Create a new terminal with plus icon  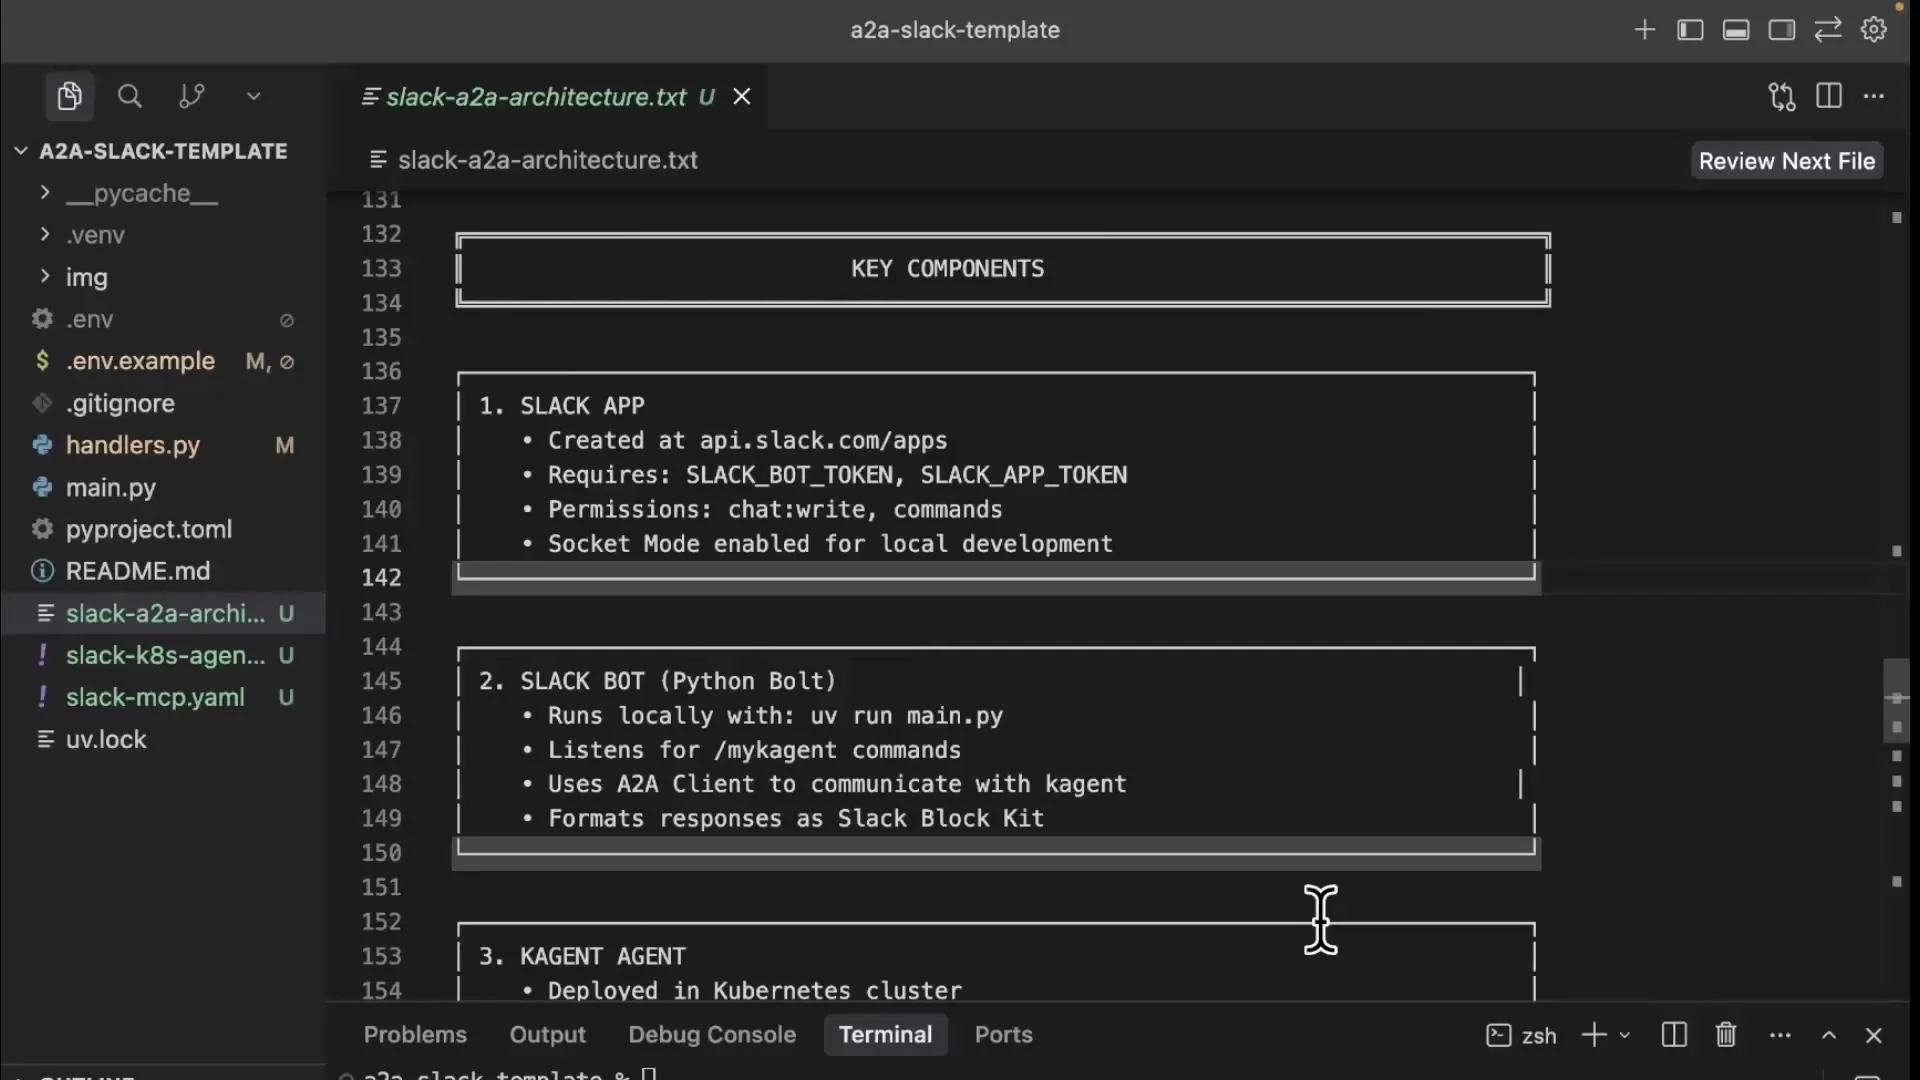[1594, 1035]
